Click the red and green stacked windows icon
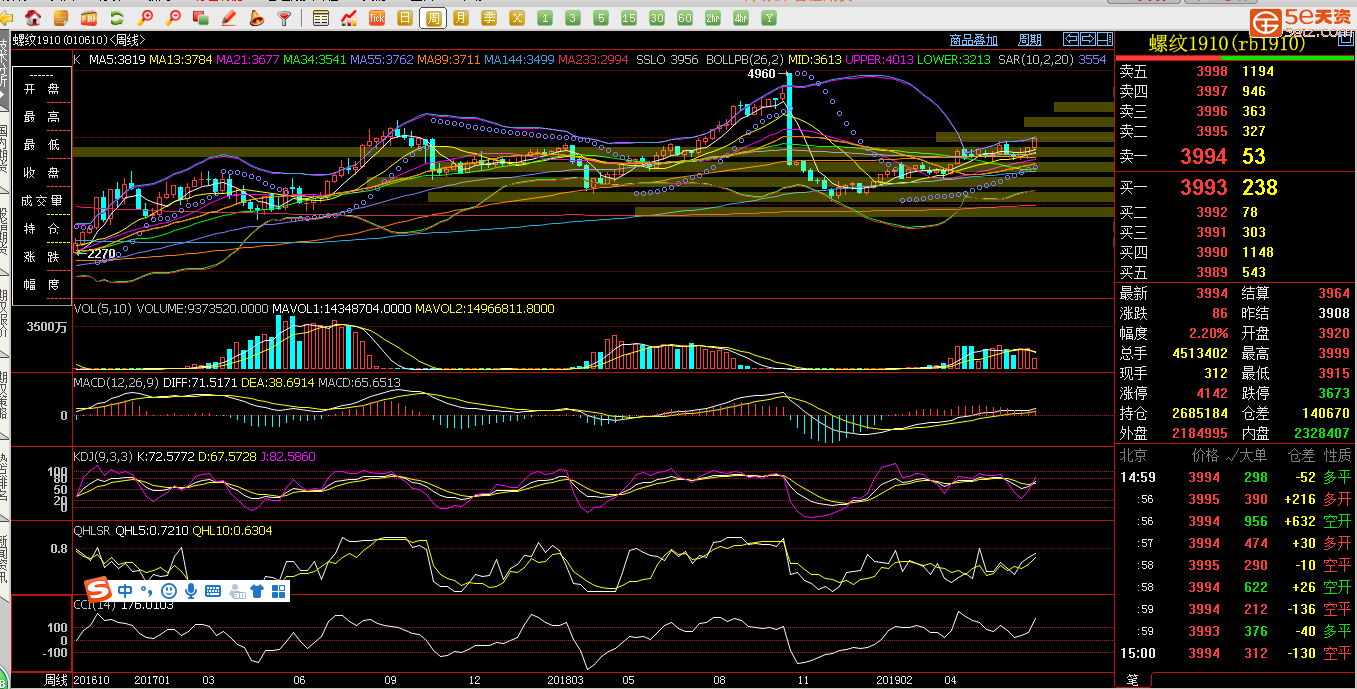The width and height of the screenshot is (1357, 689). (202, 18)
